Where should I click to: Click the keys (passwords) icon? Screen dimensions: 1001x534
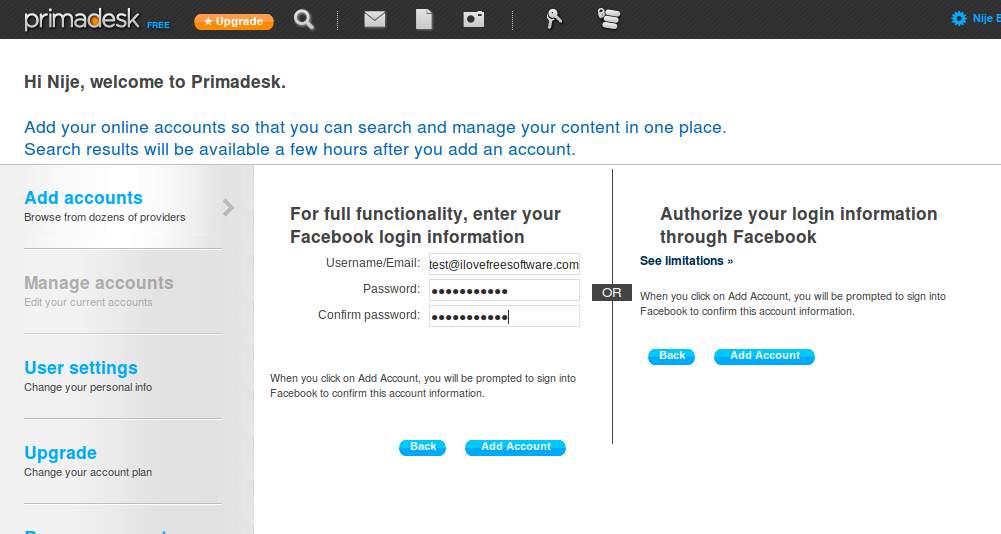click(554, 18)
